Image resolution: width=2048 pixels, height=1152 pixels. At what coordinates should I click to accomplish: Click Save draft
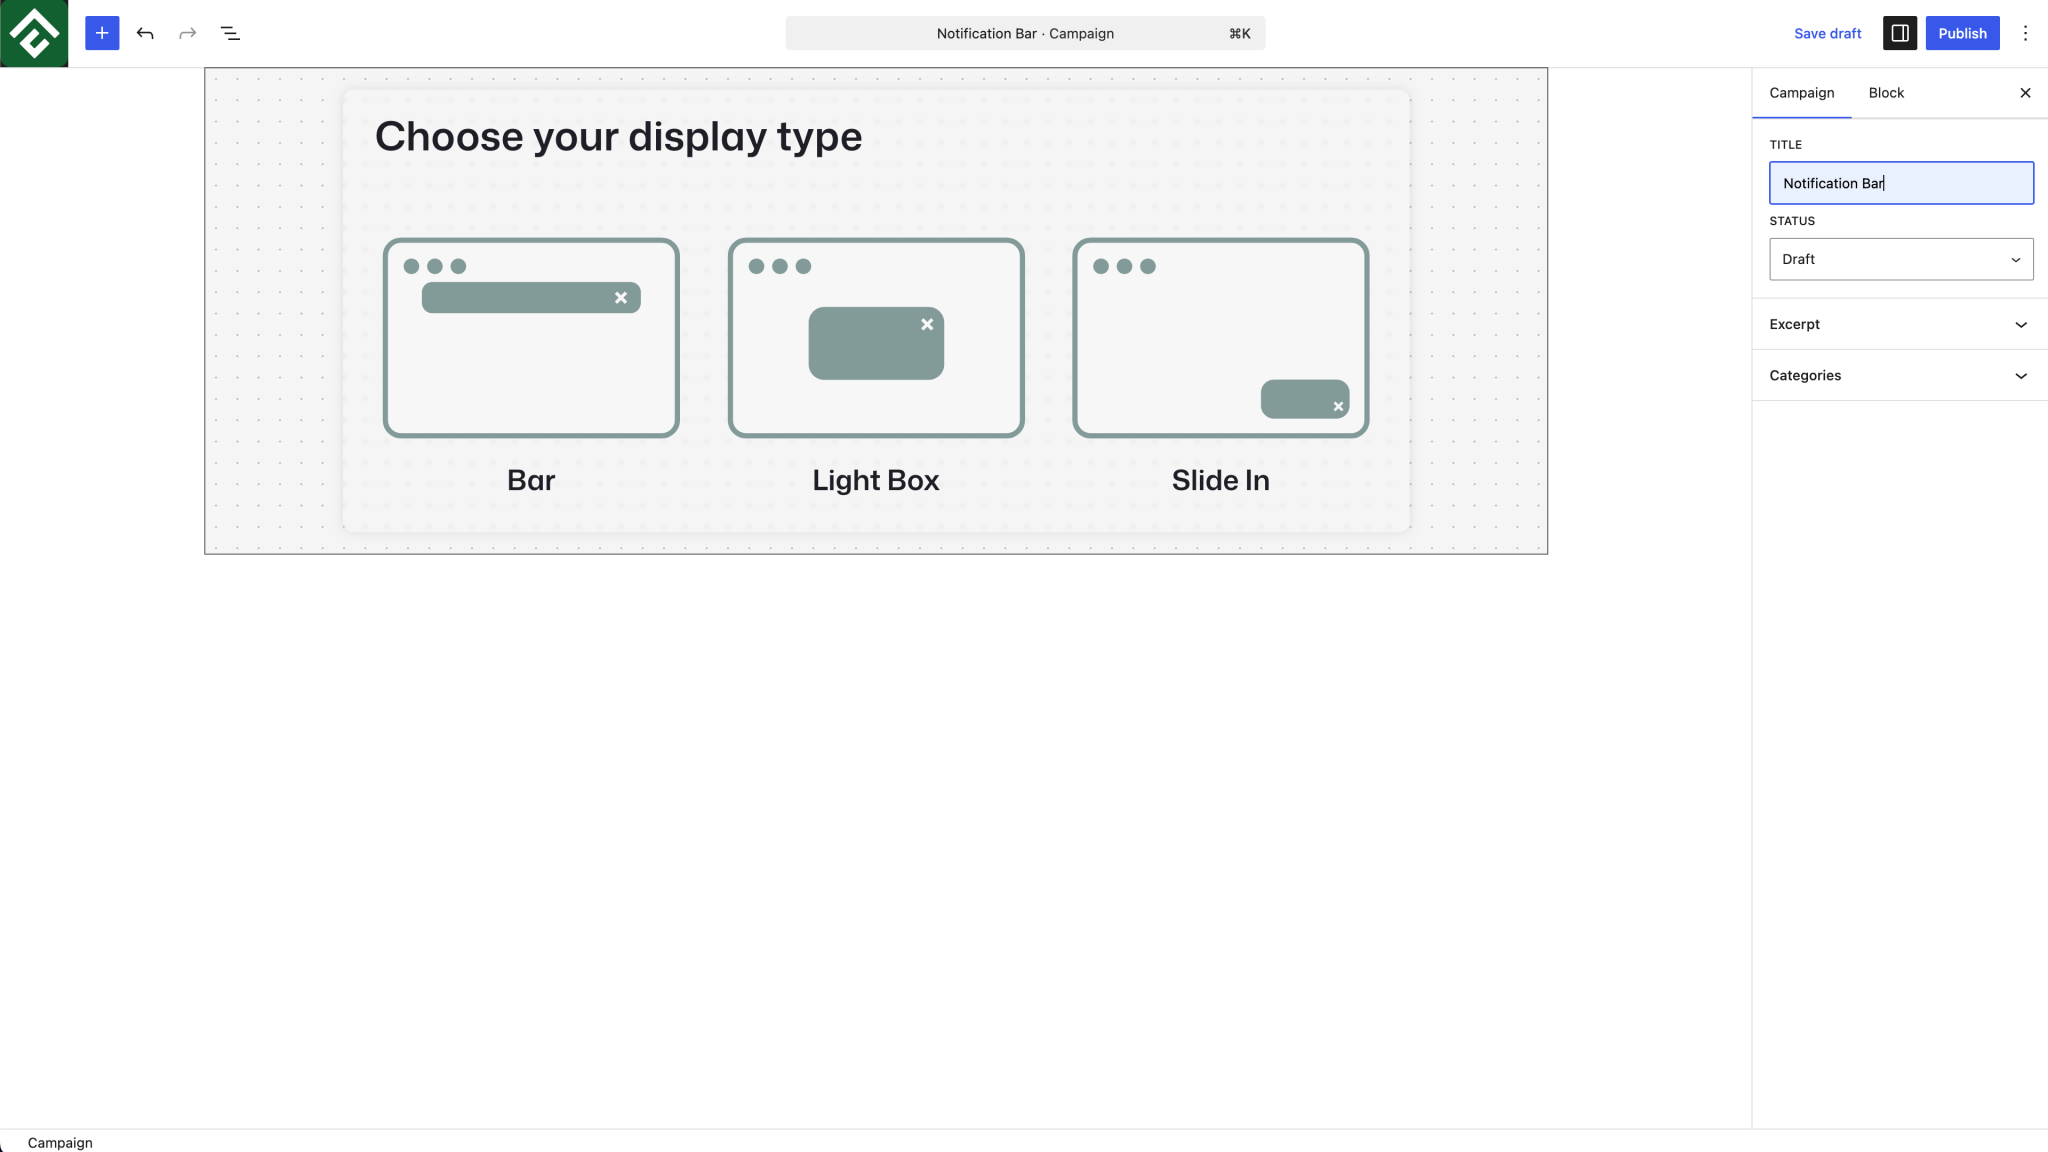coord(1827,33)
